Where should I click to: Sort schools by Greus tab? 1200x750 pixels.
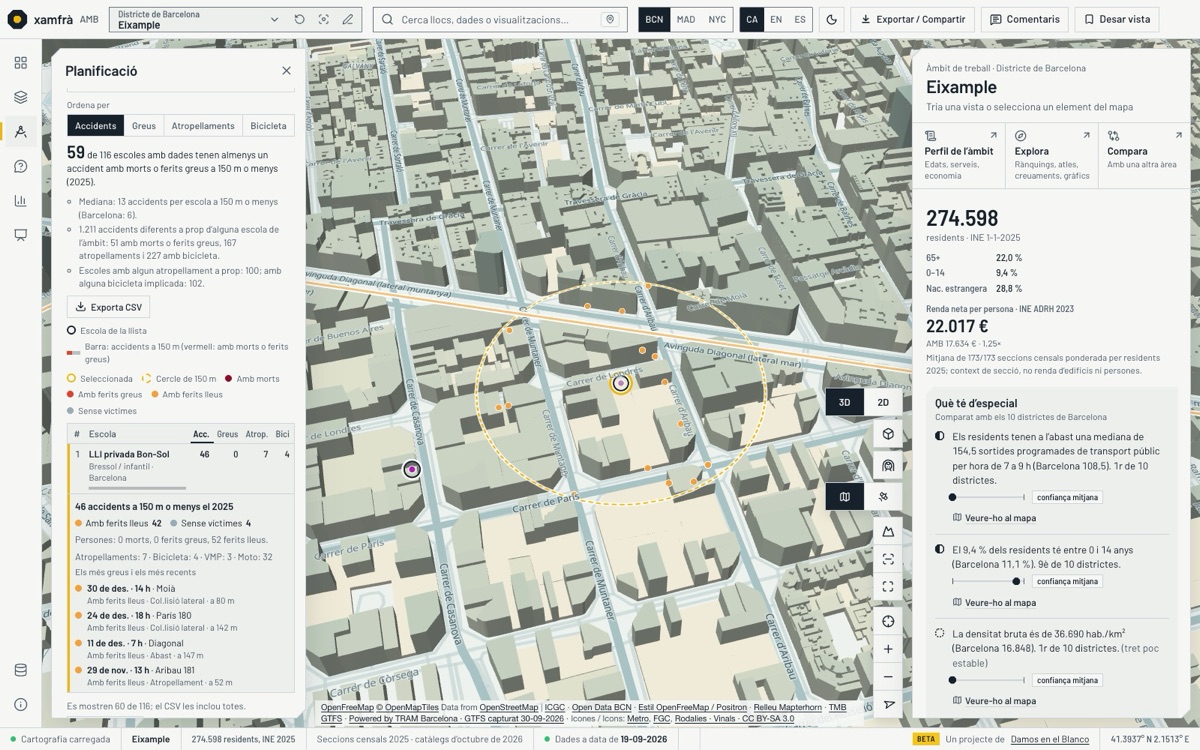pyautogui.click(x=144, y=125)
